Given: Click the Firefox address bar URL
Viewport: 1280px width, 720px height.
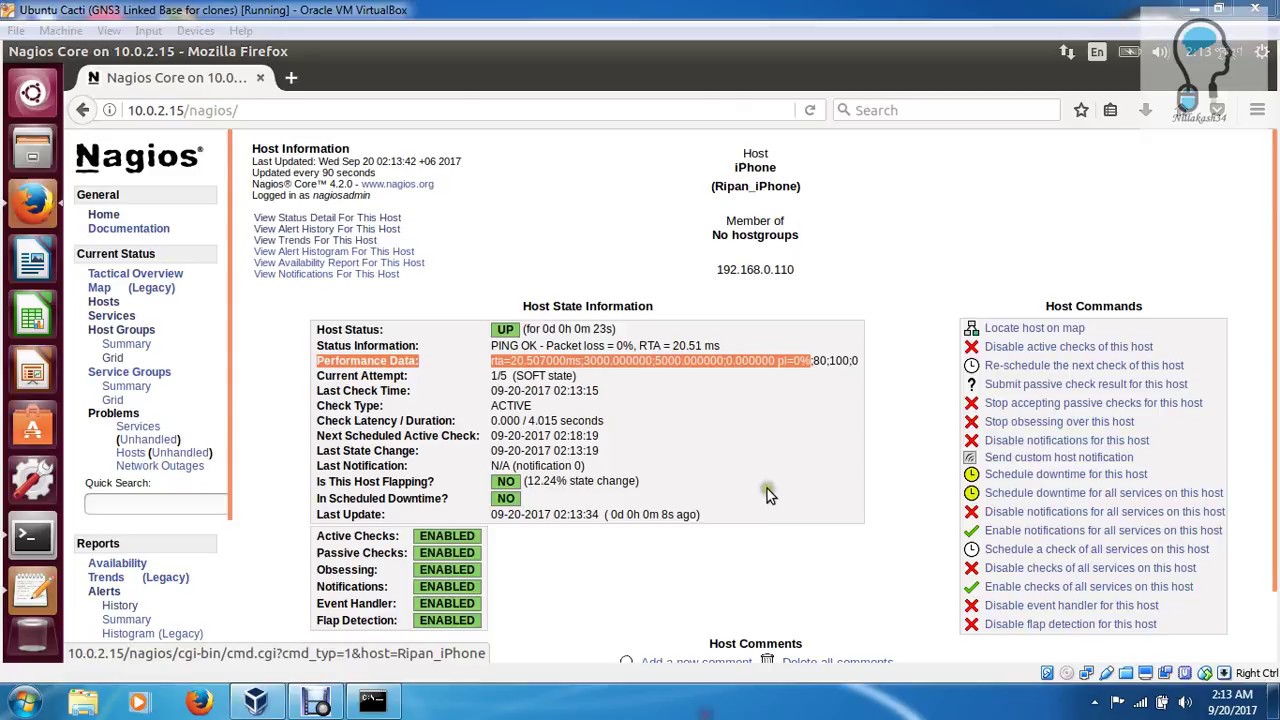Looking at the screenshot, I should tap(182, 110).
